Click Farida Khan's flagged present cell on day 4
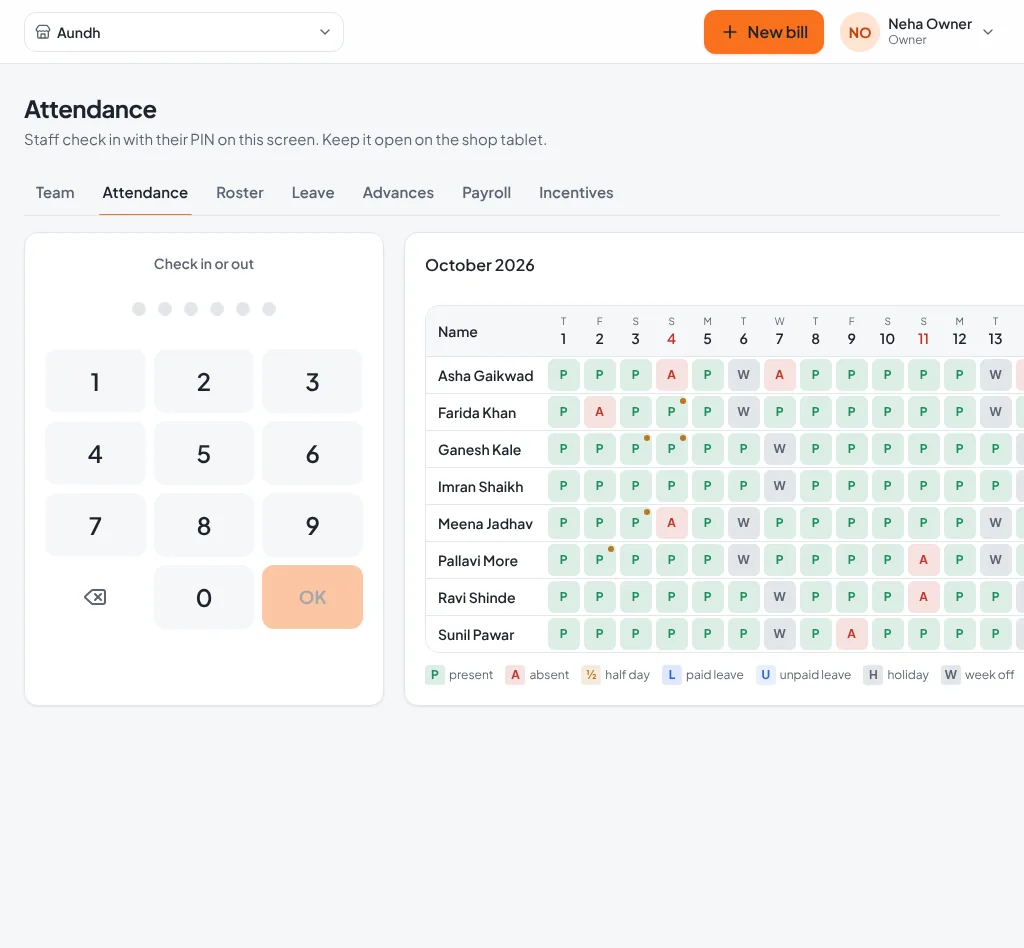1024x948 pixels. tap(671, 412)
